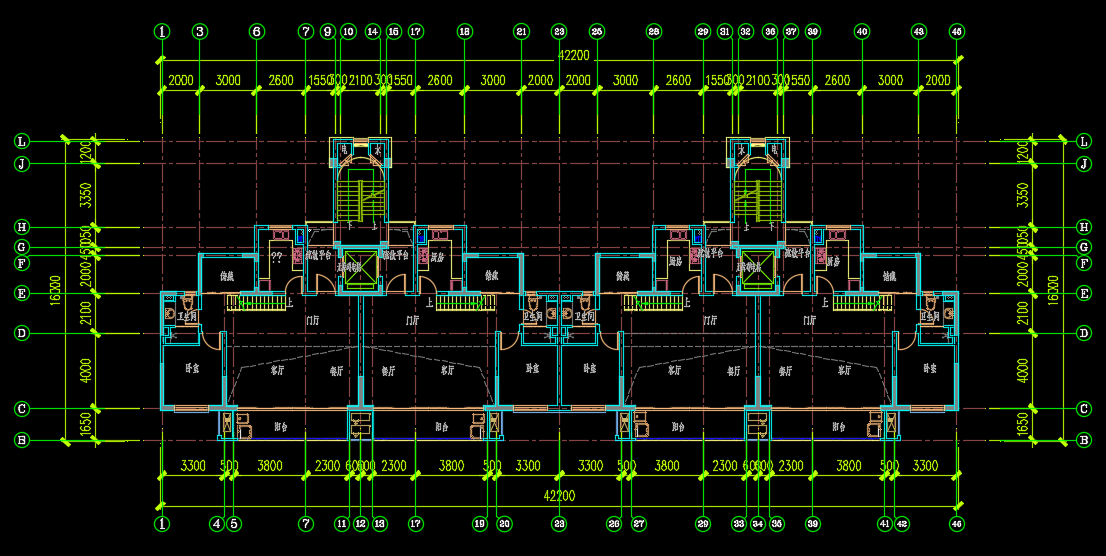Click grid axis bubble 40
The height and width of the screenshot is (556, 1106).
coord(861,32)
